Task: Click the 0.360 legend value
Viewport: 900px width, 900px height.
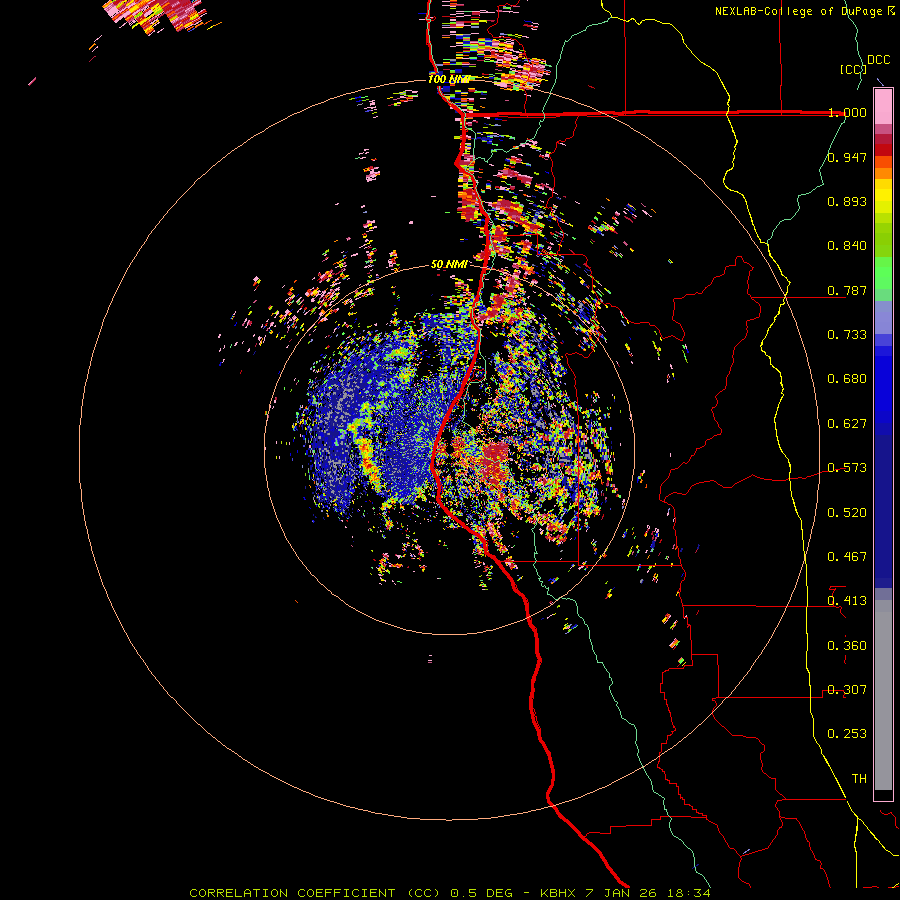Action: coord(847,646)
